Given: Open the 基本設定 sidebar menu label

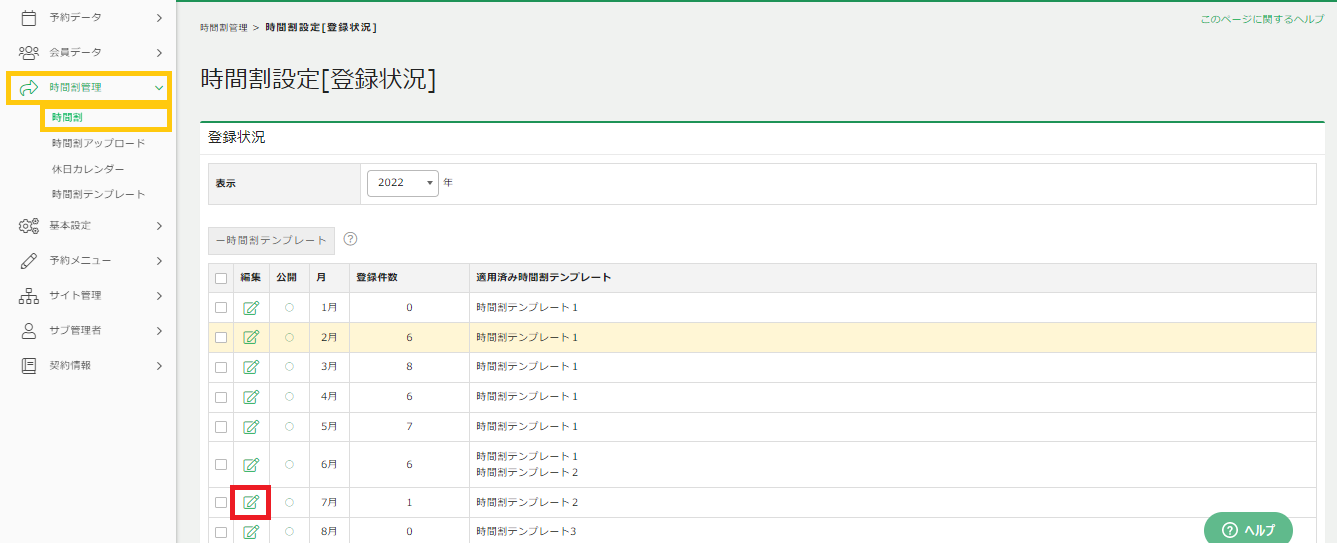Looking at the screenshot, I should pyautogui.click(x=70, y=225).
